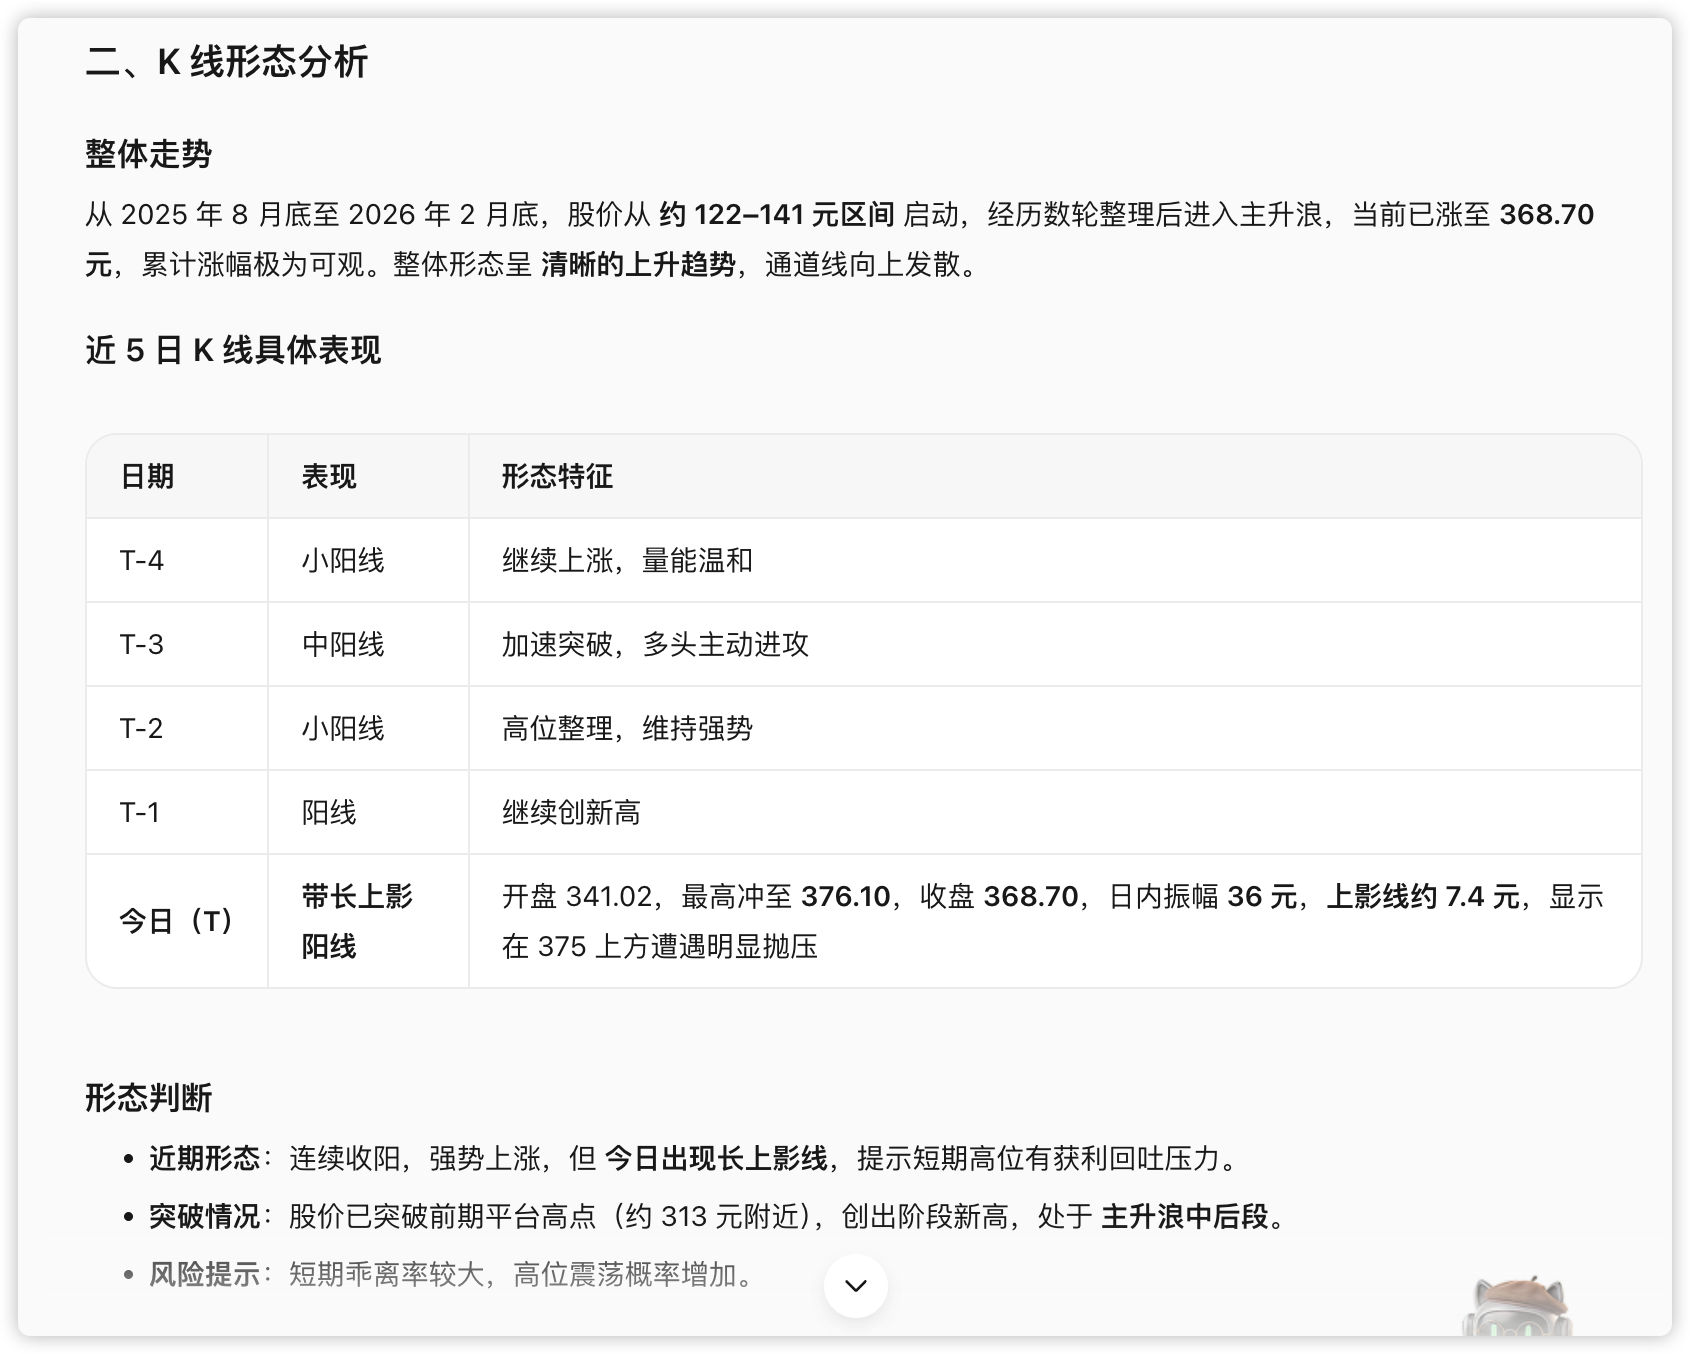
Task: Click the "形态特征" column header
Action: [557, 476]
